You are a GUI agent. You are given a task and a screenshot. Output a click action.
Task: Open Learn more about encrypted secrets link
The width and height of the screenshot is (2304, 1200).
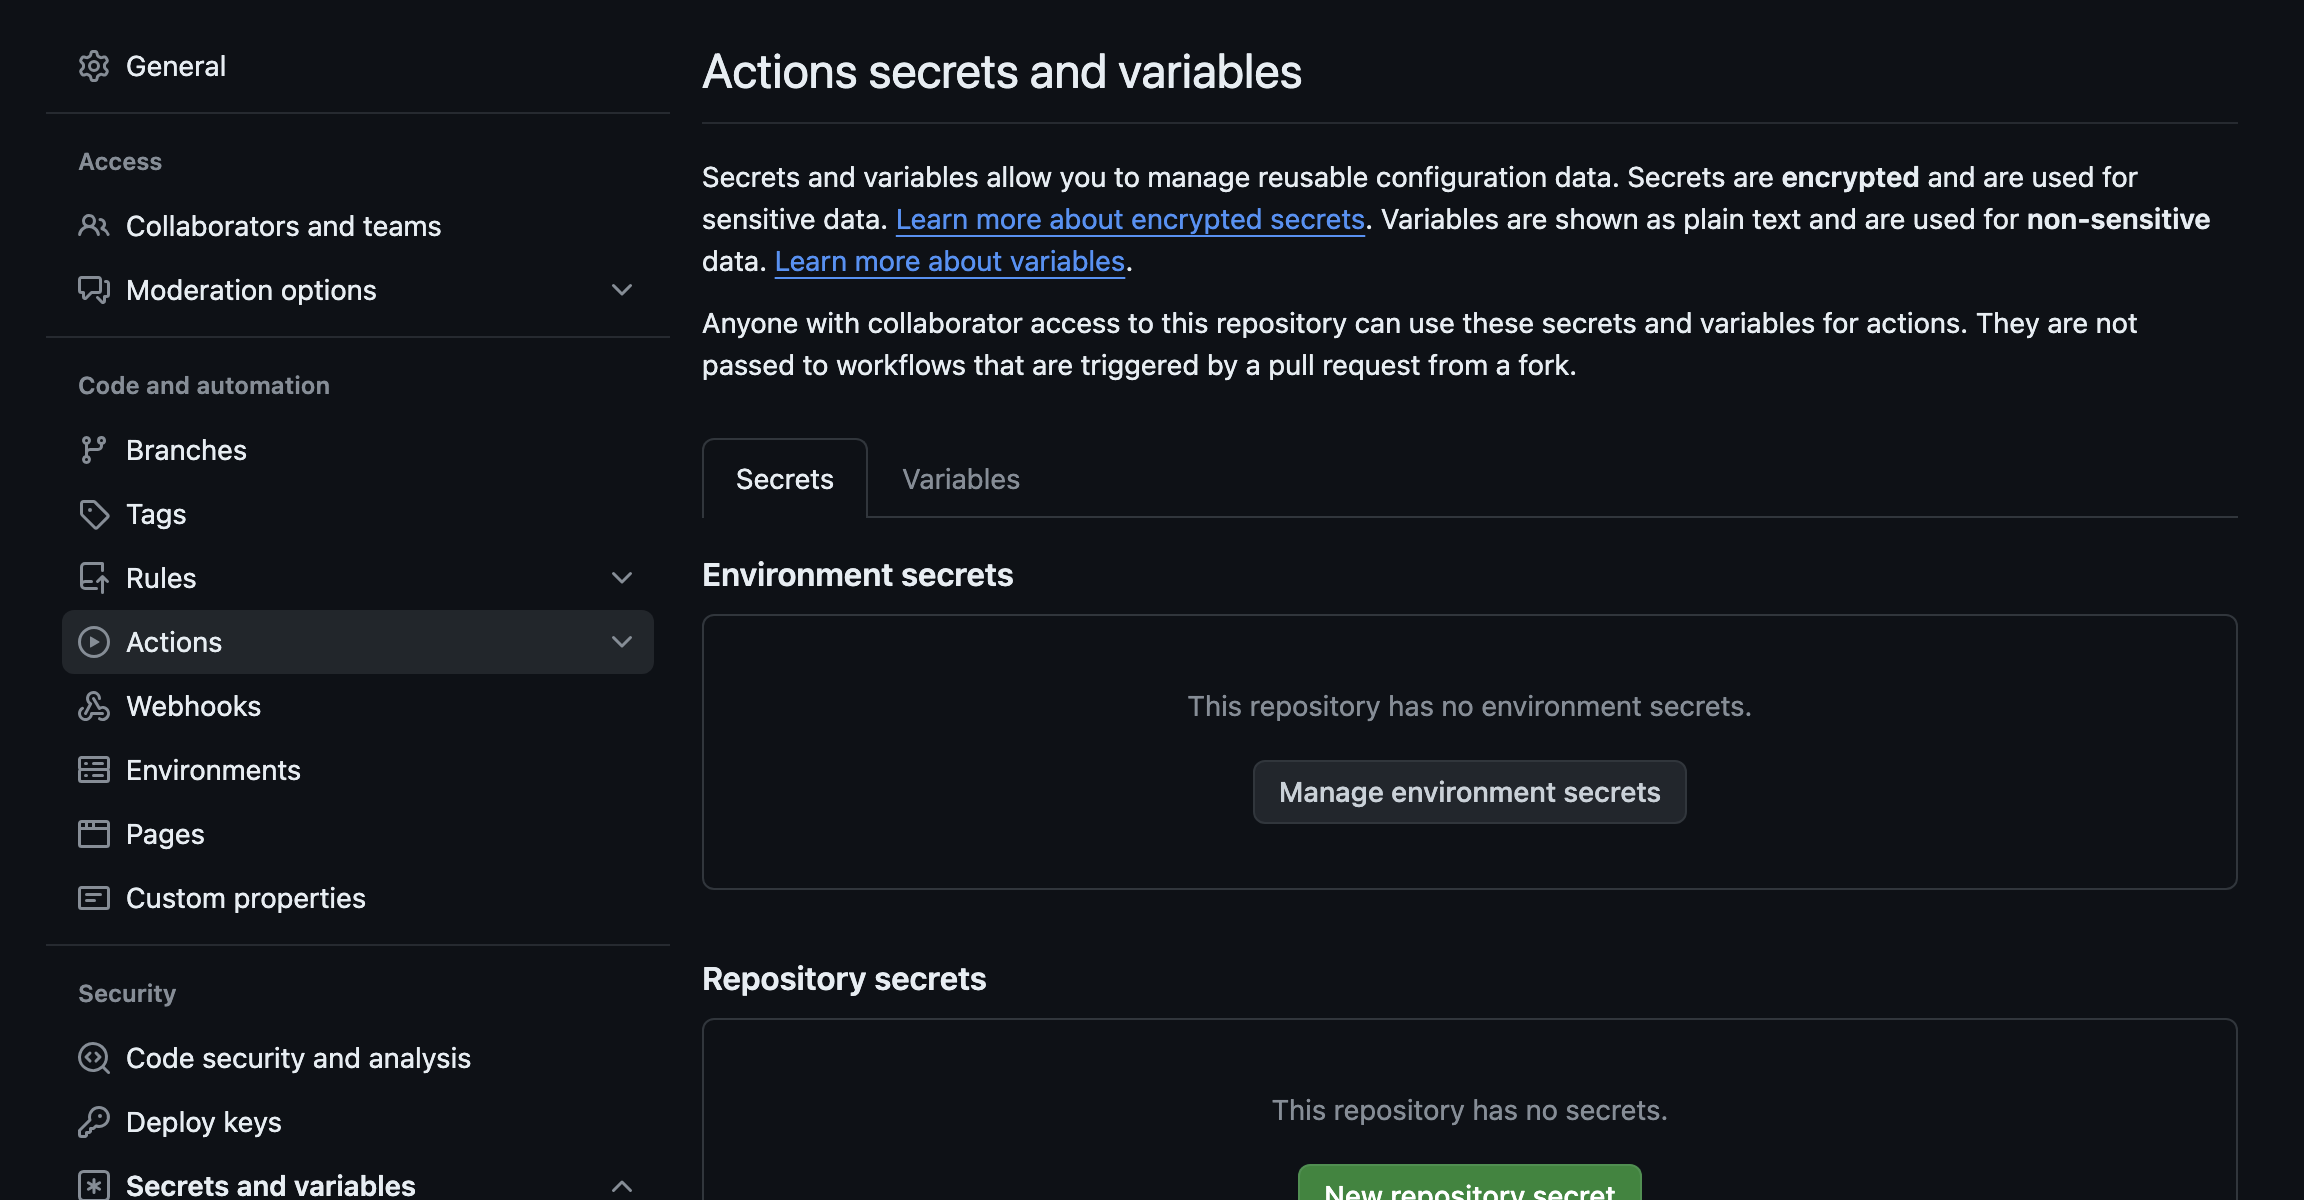point(1130,219)
